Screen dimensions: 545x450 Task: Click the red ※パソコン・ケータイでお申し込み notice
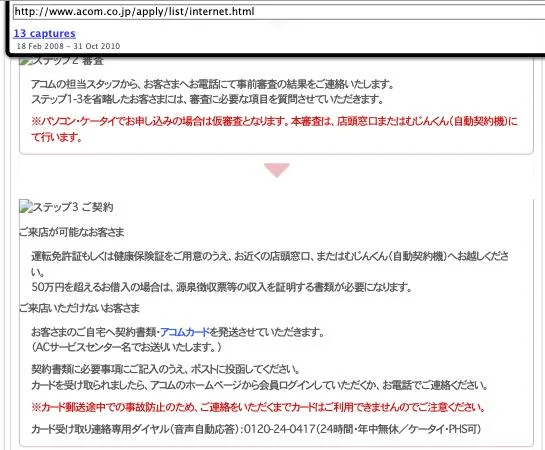click(x=274, y=129)
